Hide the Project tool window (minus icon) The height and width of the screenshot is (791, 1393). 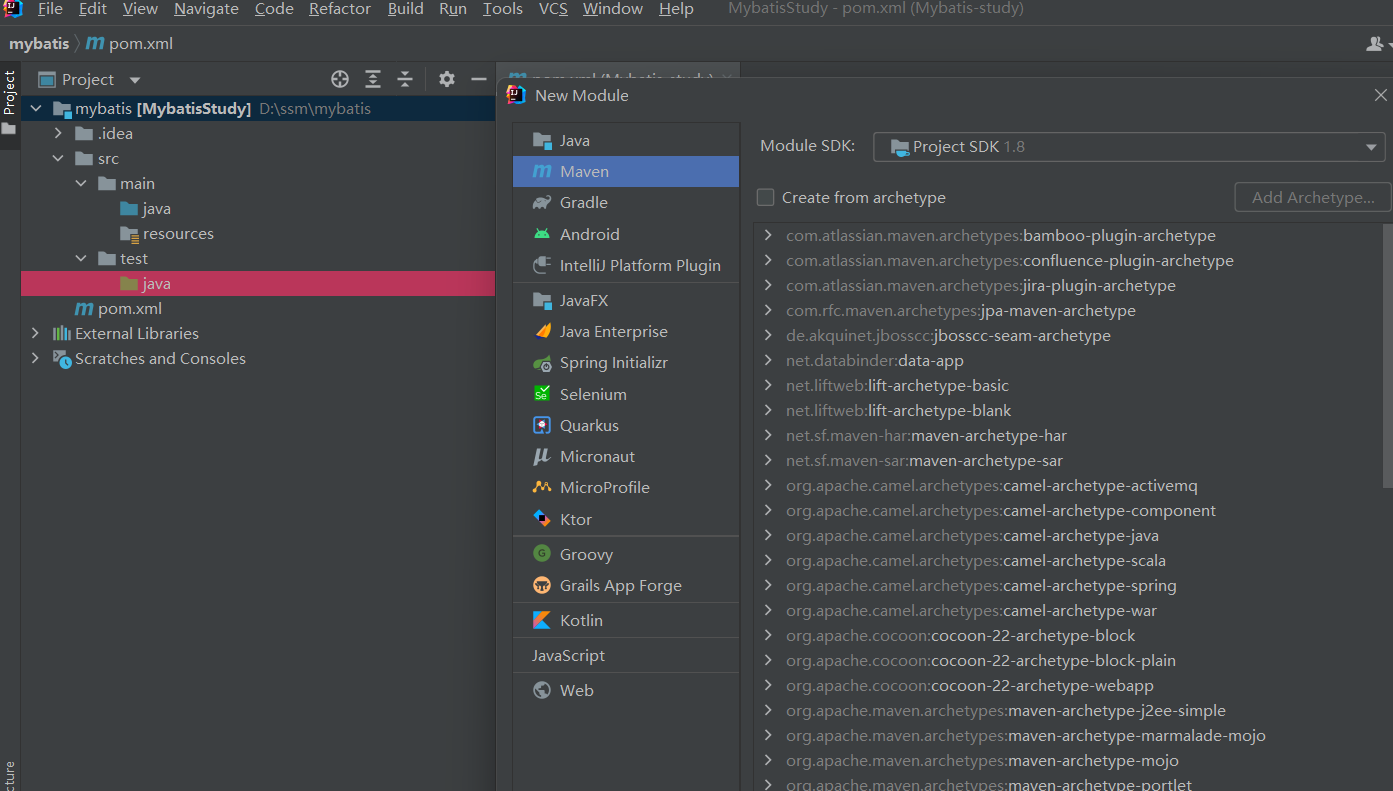point(479,79)
